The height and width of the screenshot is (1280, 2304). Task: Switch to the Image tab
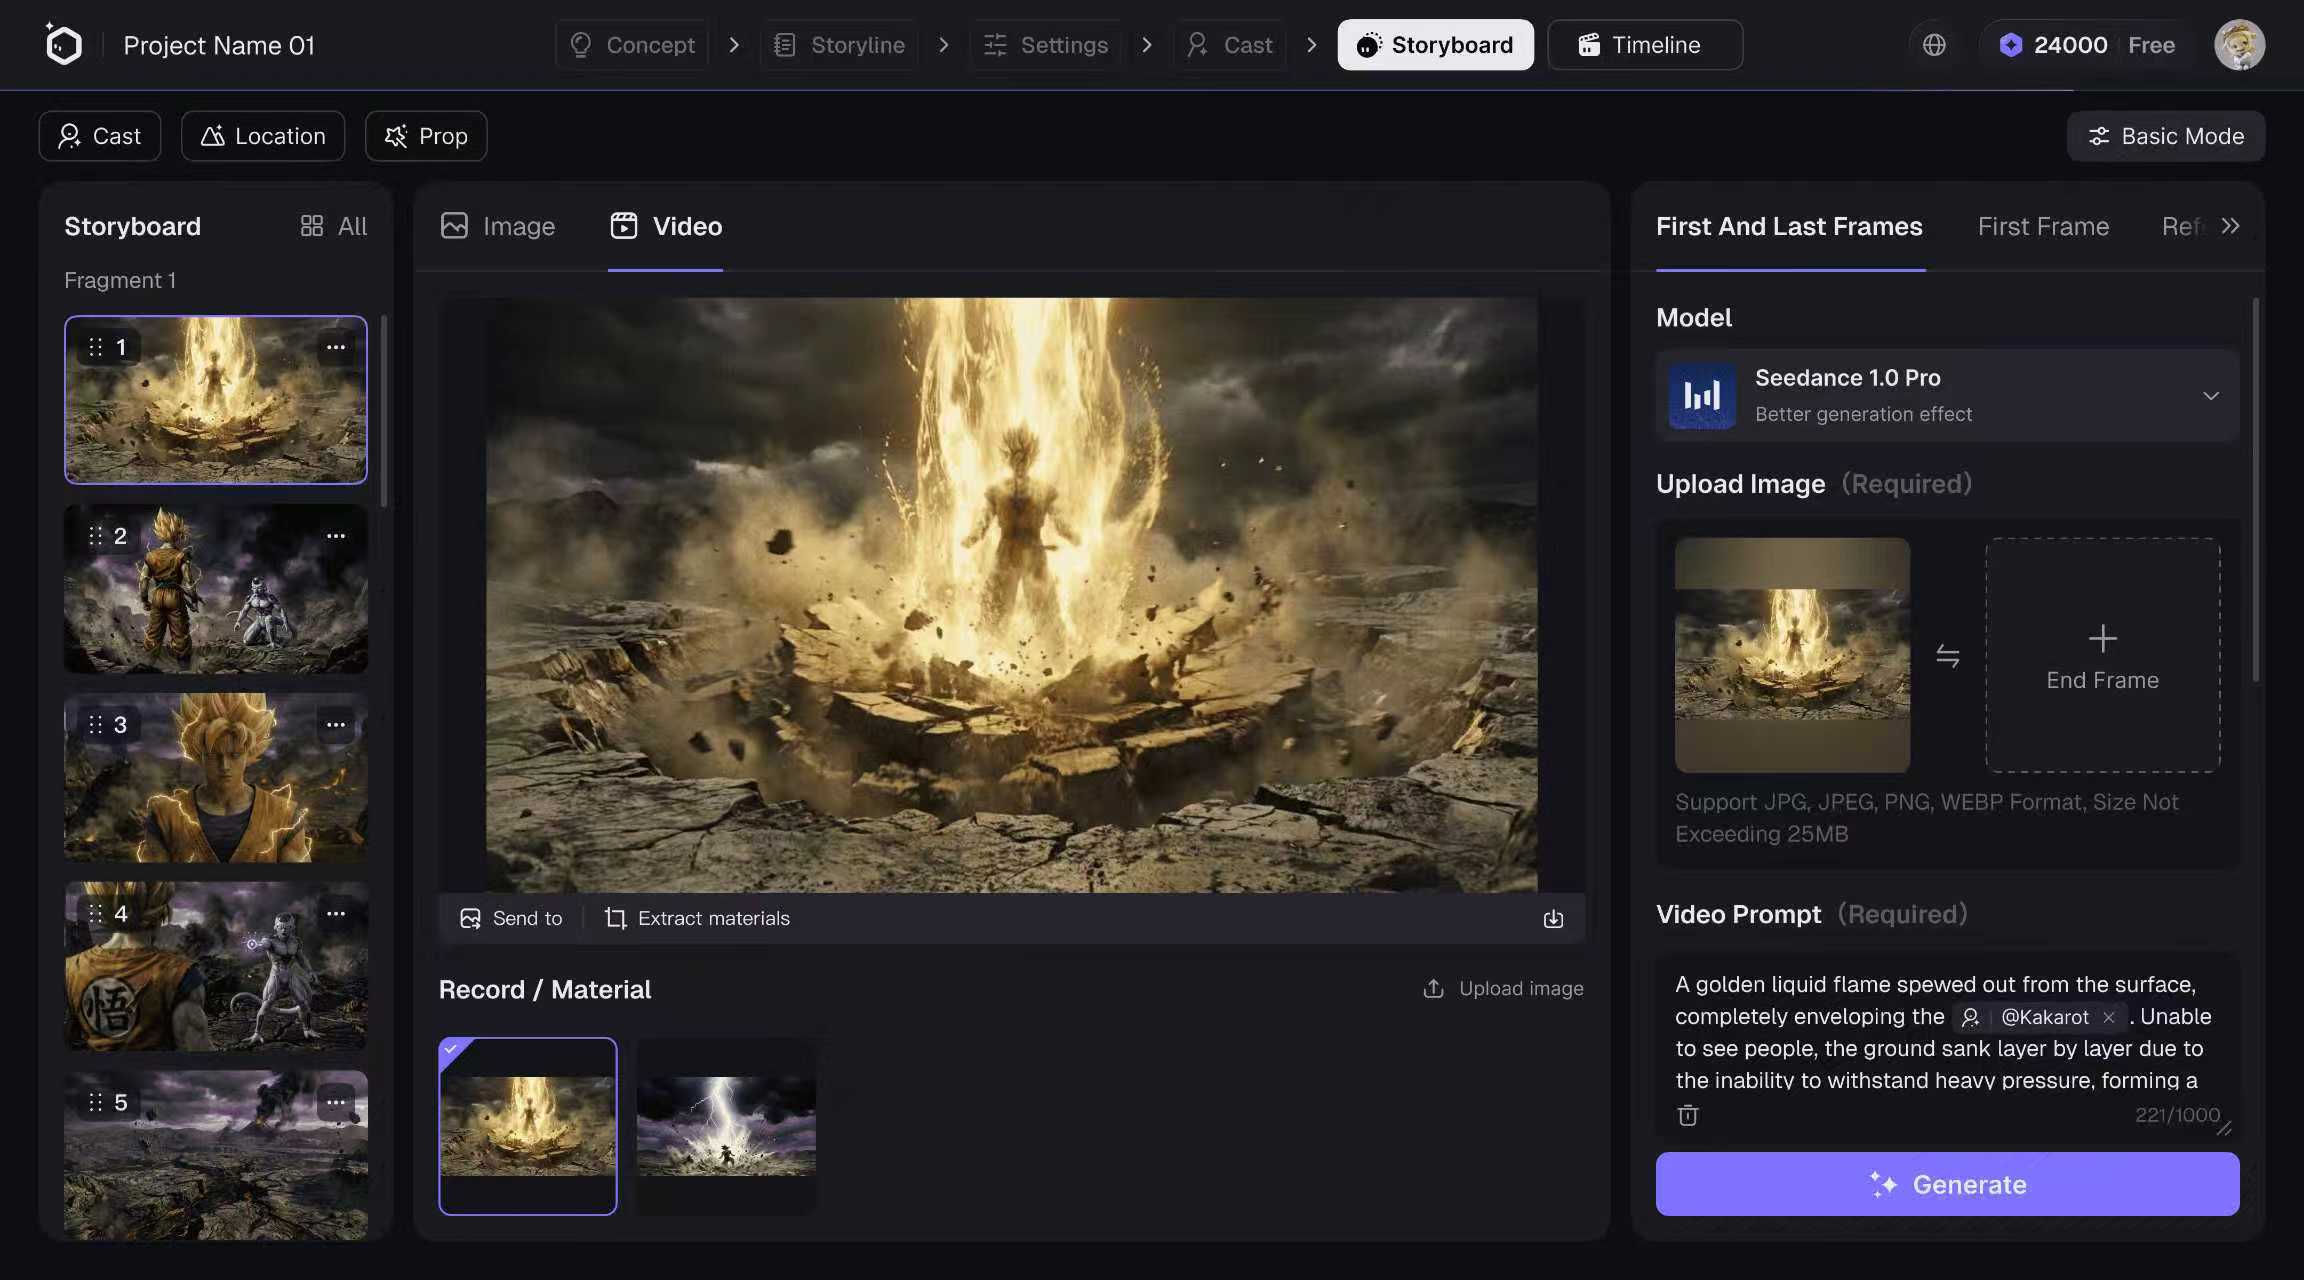point(498,226)
